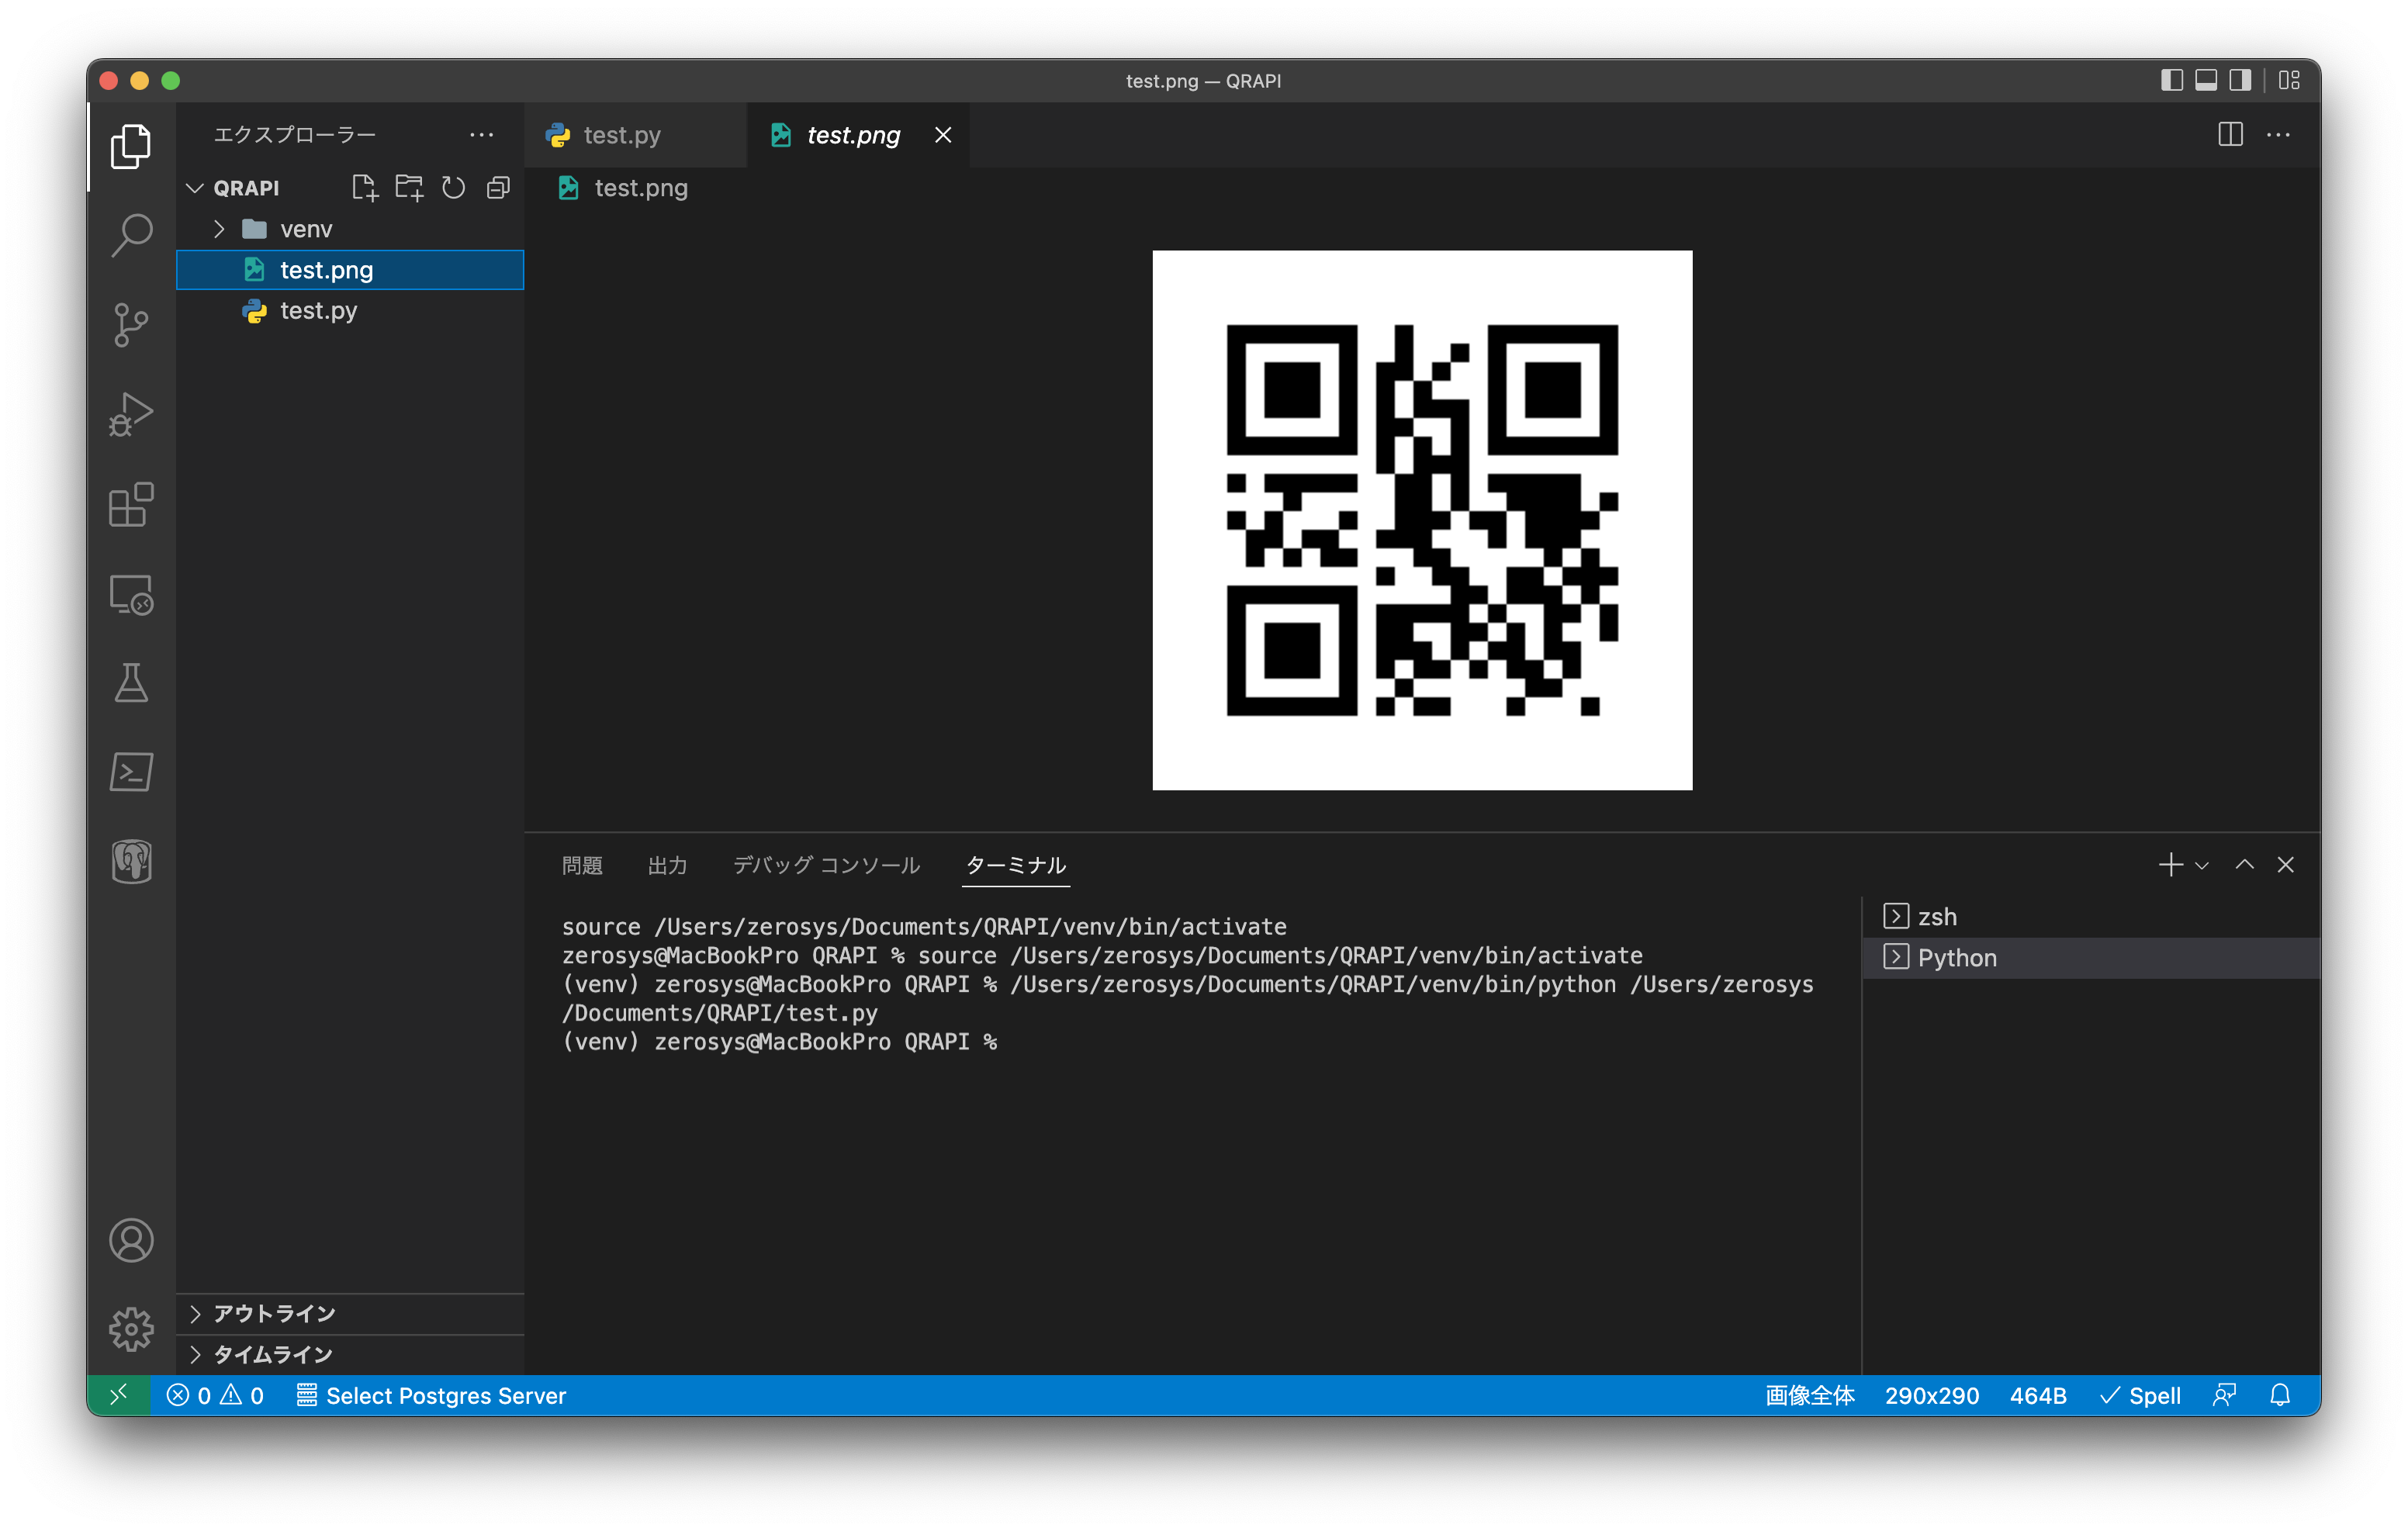
Task: Switch to the 出力 panel tab
Action: (x=667, y=865)
